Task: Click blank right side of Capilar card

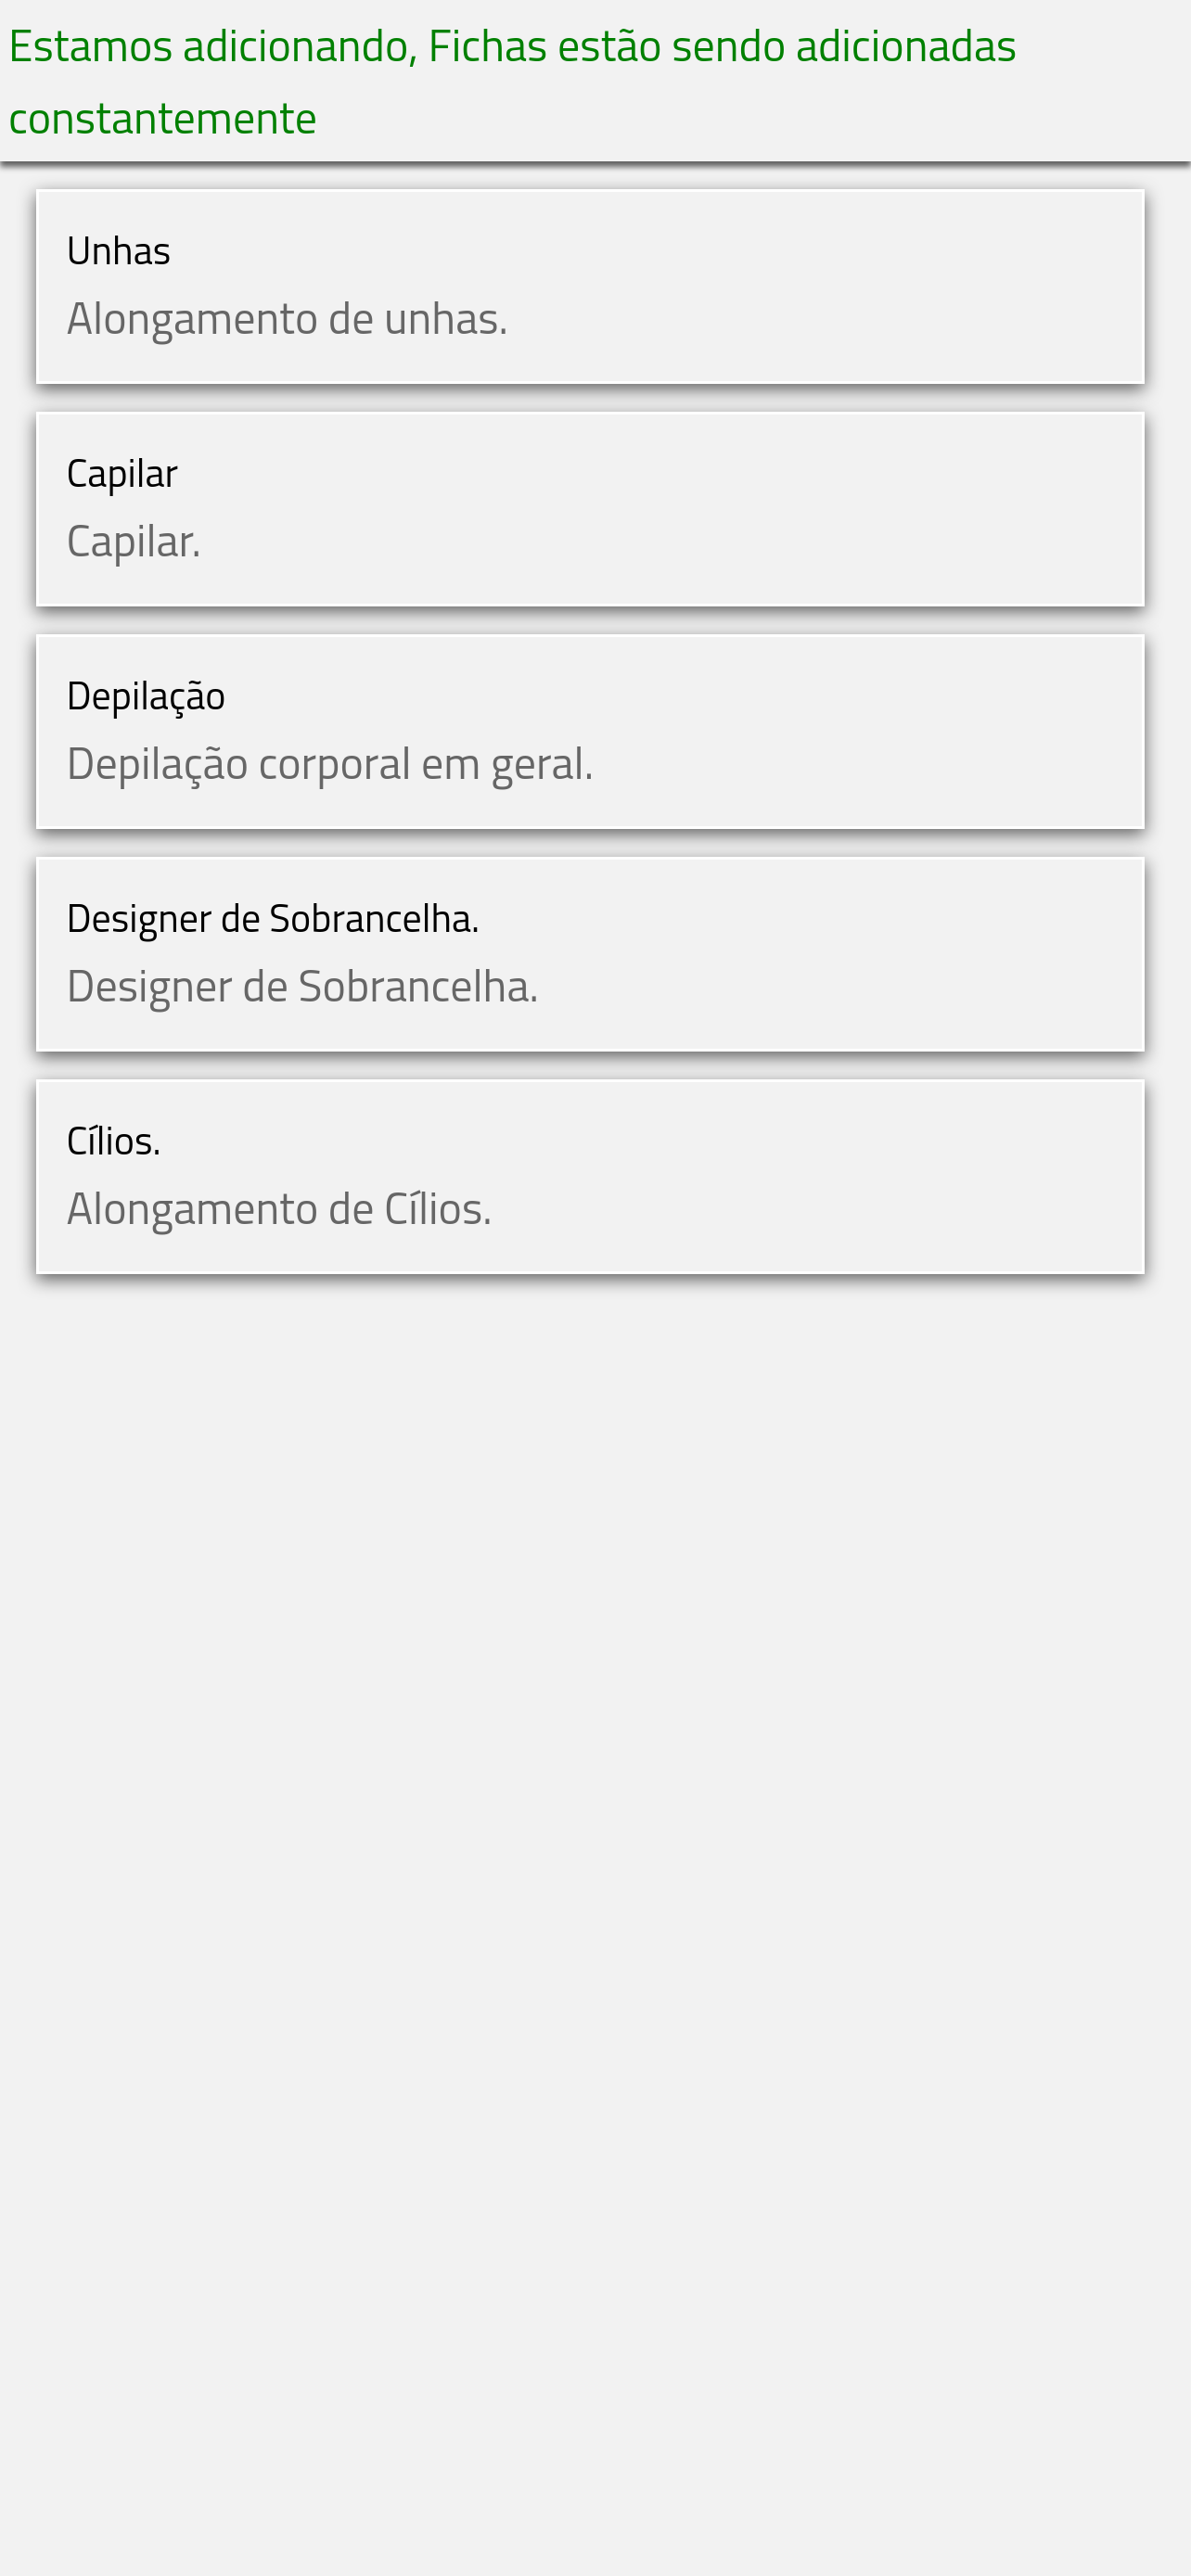Action: (900, 509)
